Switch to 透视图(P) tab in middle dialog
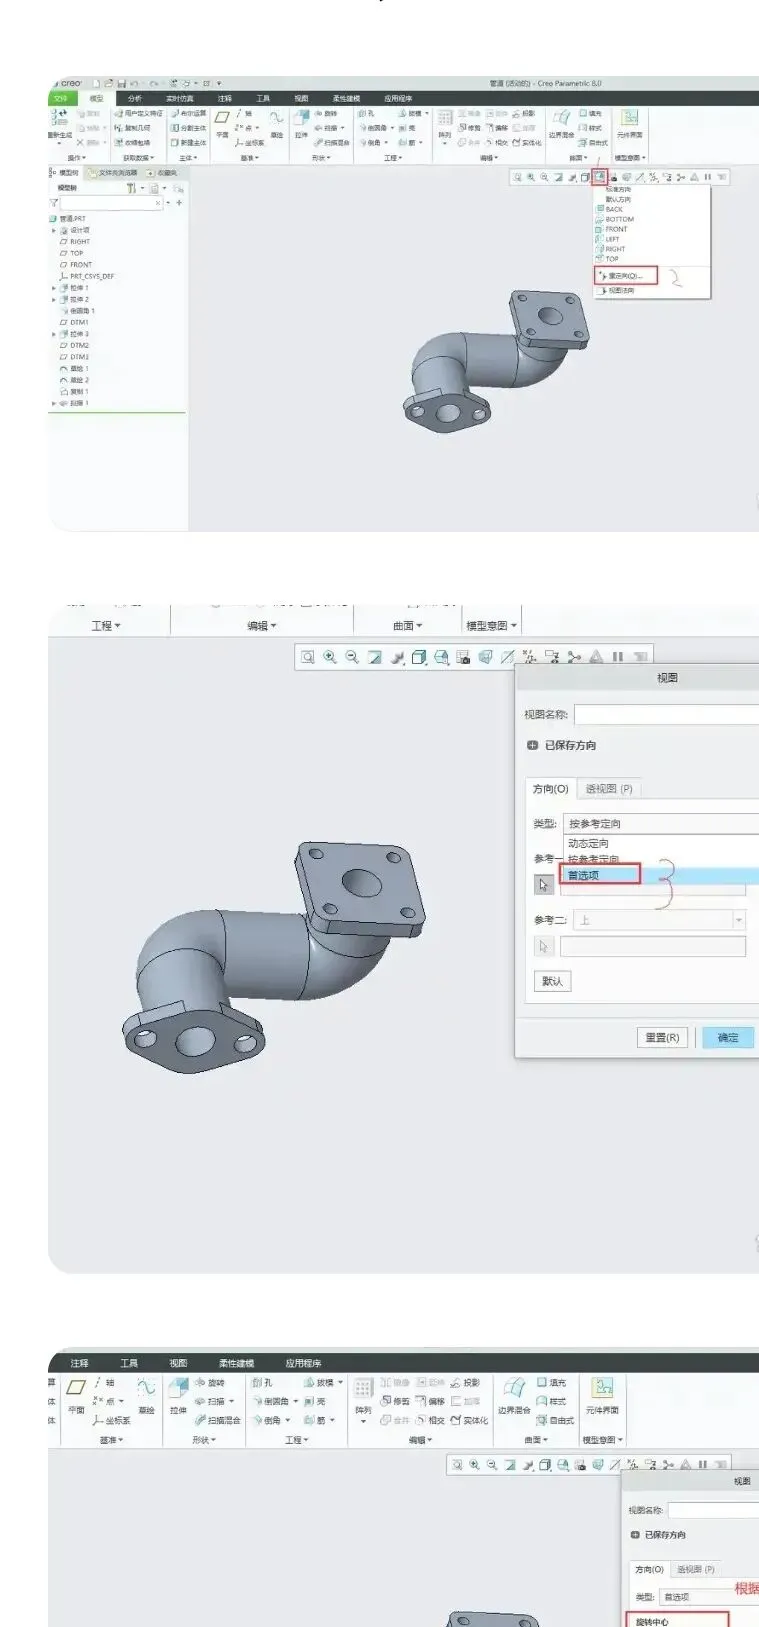The image size is (759, 1627). (608, 789)
